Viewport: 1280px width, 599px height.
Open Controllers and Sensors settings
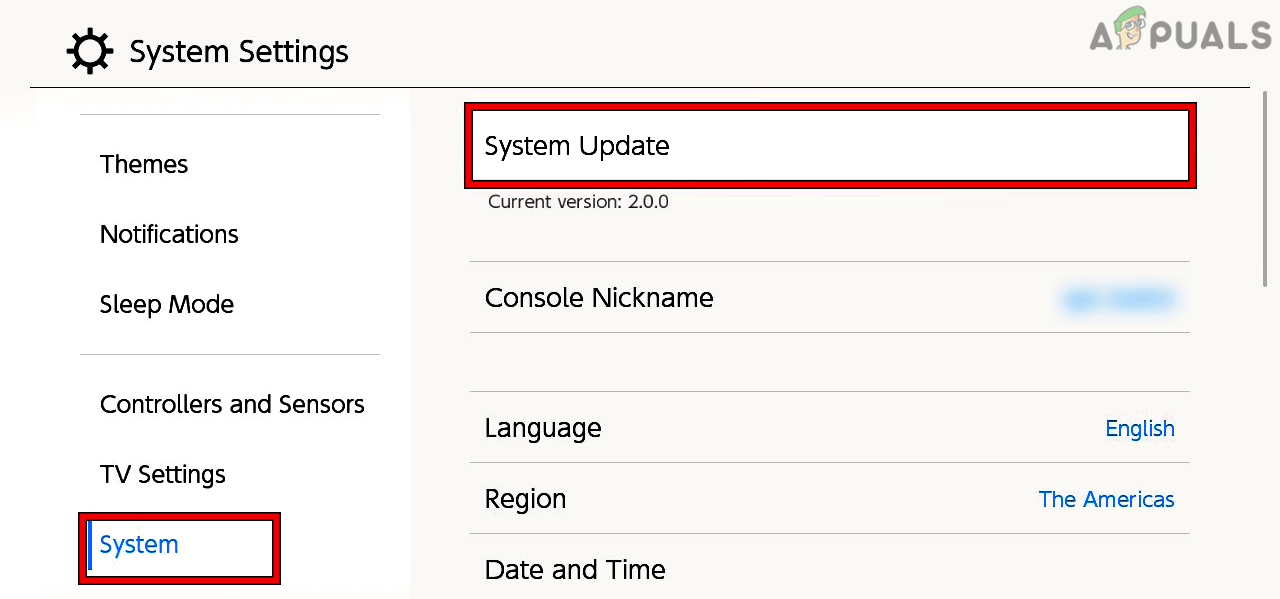click(232, 404)
